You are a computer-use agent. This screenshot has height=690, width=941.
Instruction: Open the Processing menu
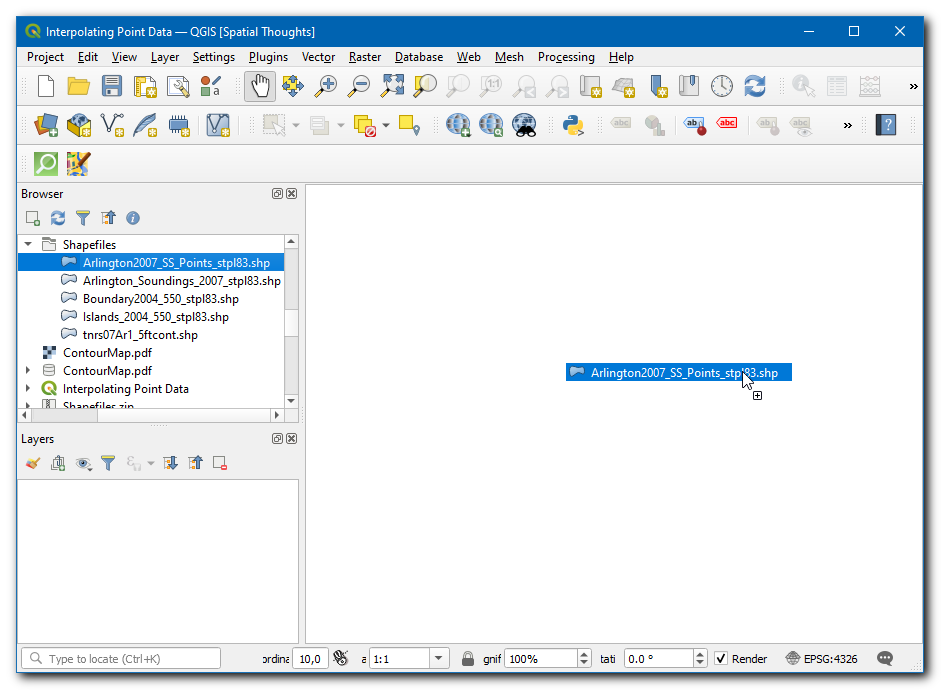click(565, 57)
